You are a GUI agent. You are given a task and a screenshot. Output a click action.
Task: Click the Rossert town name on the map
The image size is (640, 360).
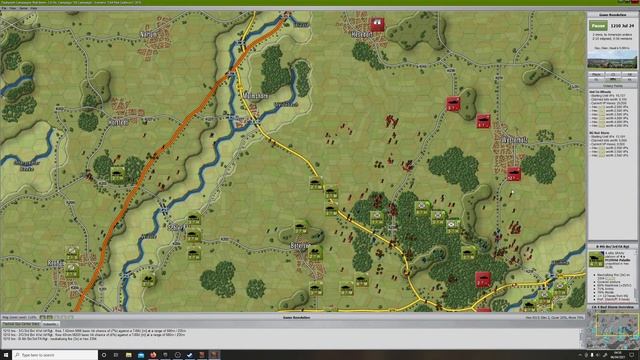point(362,35)
